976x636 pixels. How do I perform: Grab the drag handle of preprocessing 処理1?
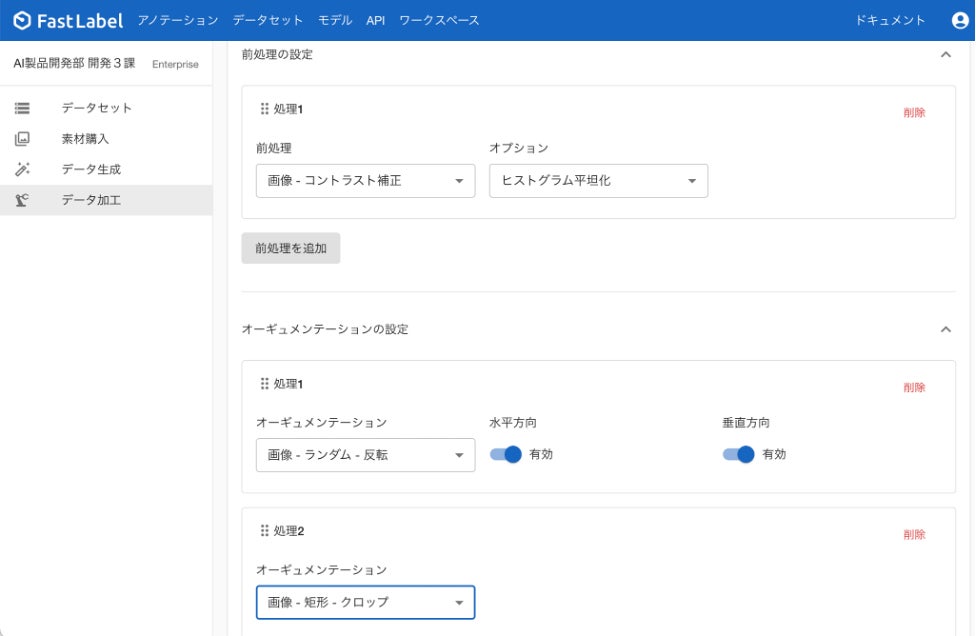(x=265, y=109)
